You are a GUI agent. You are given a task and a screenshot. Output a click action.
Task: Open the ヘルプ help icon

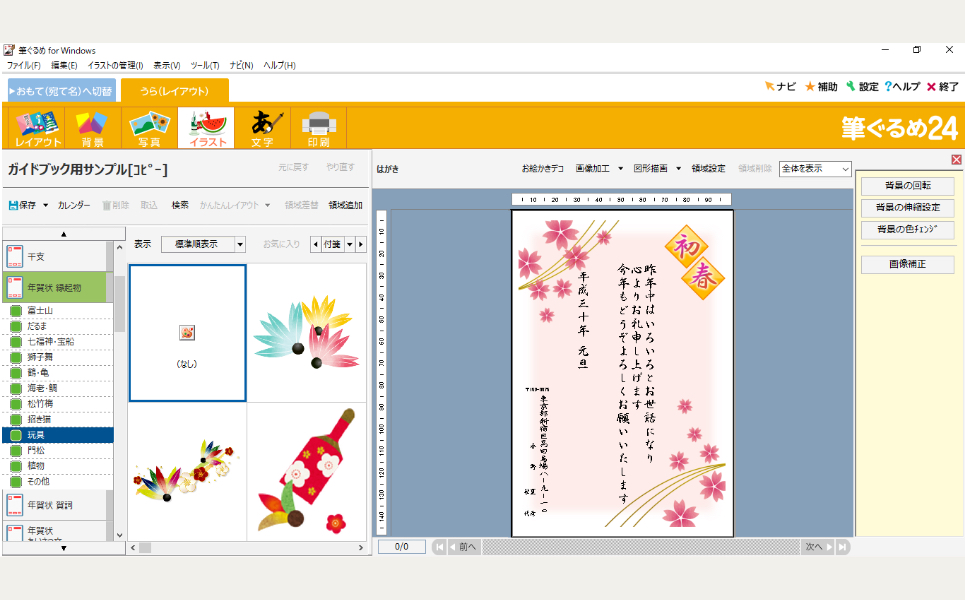888,86
